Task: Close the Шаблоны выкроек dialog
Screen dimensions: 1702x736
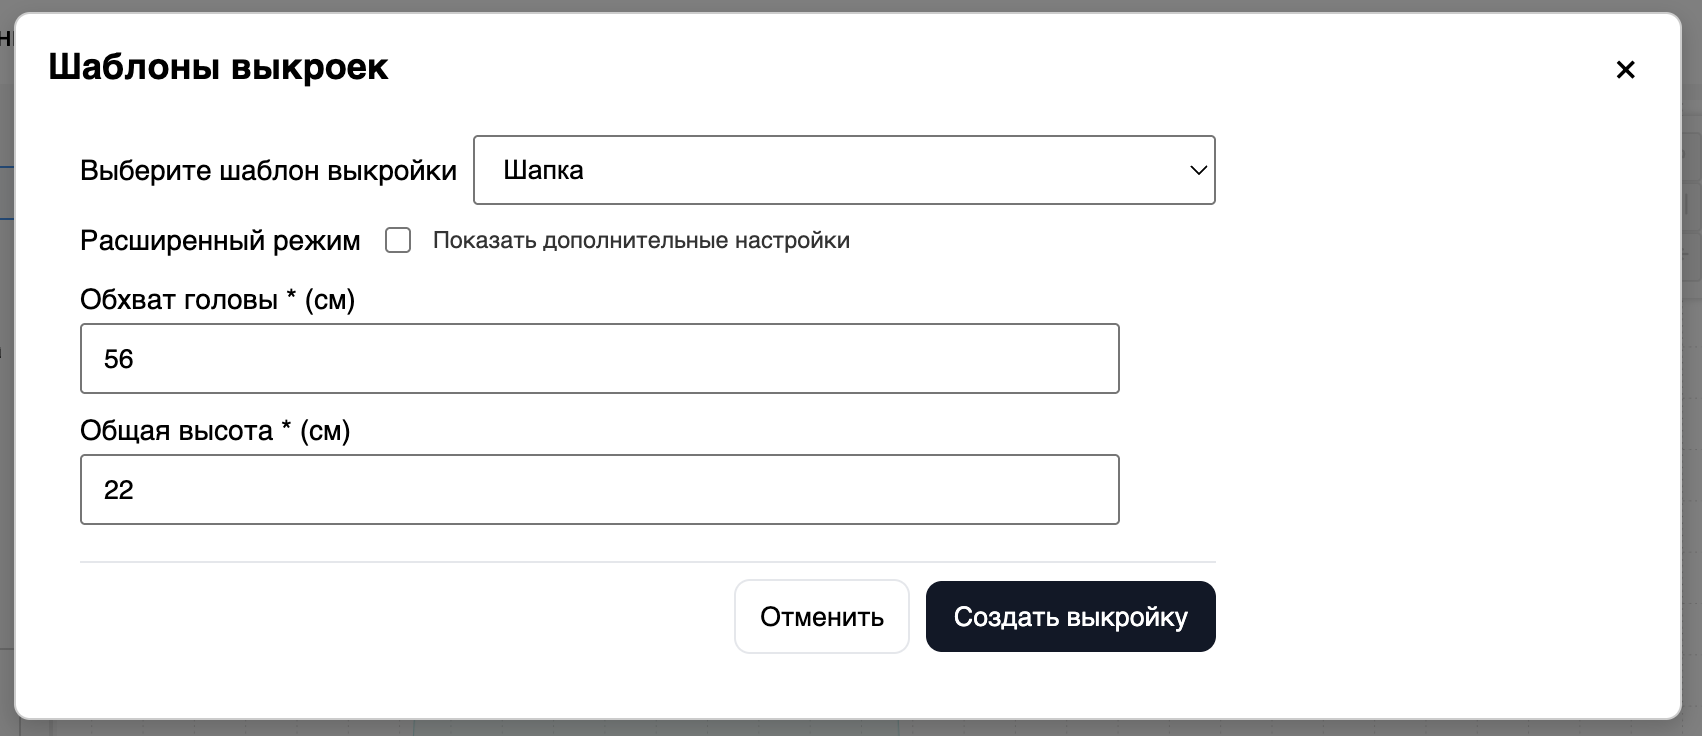Action: point(1625,70)
